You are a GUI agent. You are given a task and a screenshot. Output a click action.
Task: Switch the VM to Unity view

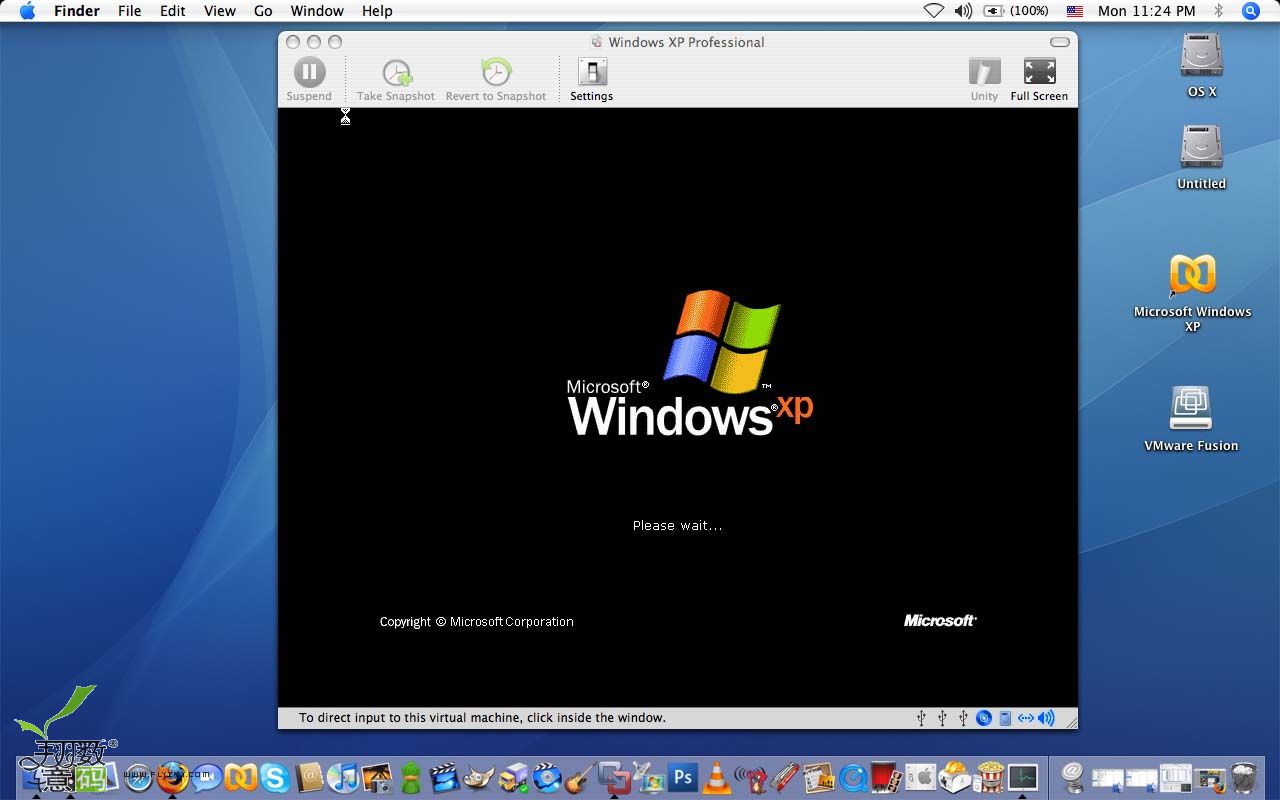tap(984, 80)
